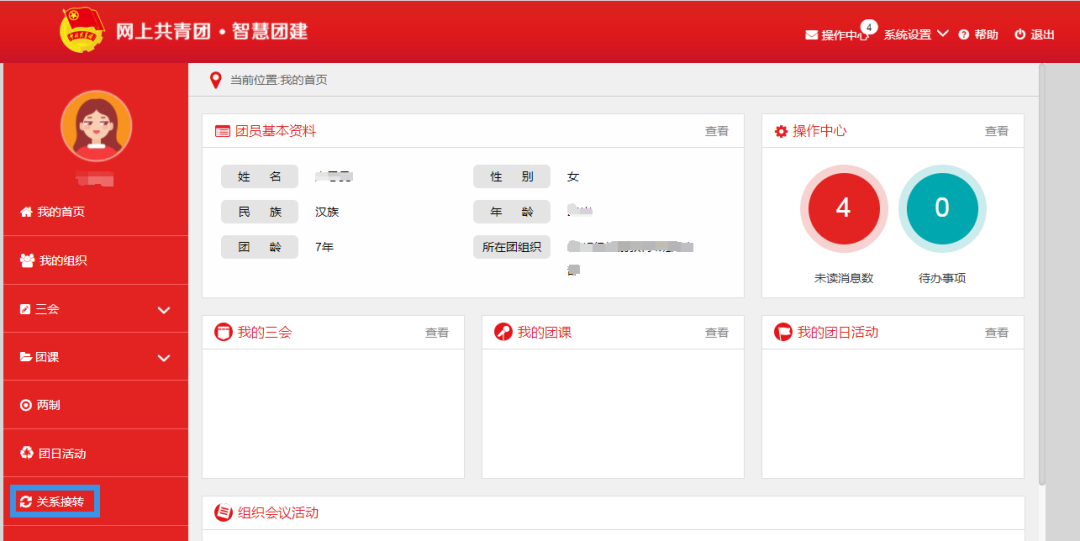This screenshot has height=541, width=1080.
Task: Select 关系接转 in sidebar
Action: tap(59, 501)
